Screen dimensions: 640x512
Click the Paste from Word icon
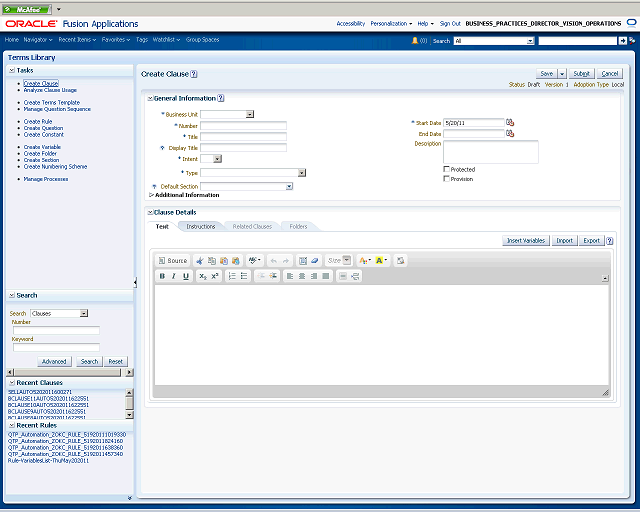pyautogui.click(x=236, y=260)
